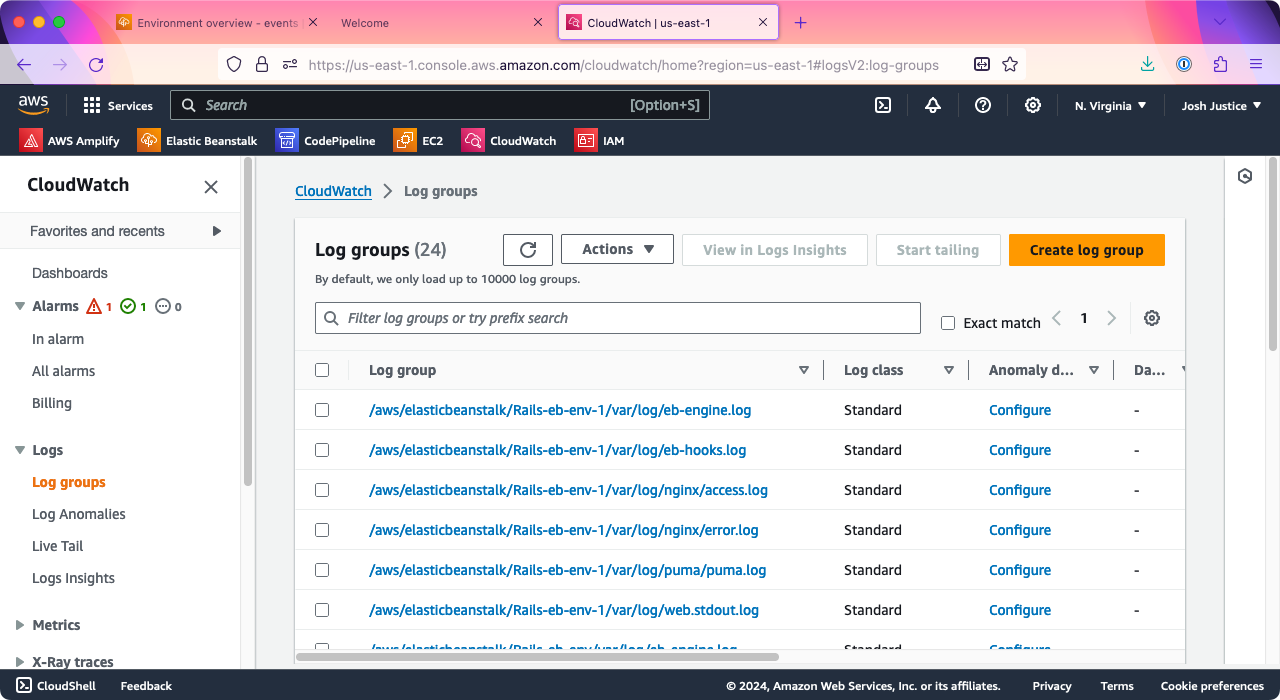Screen dimensions: 1280x700
Task: Open browser hamburger application menu
Action: [1256, 64]
